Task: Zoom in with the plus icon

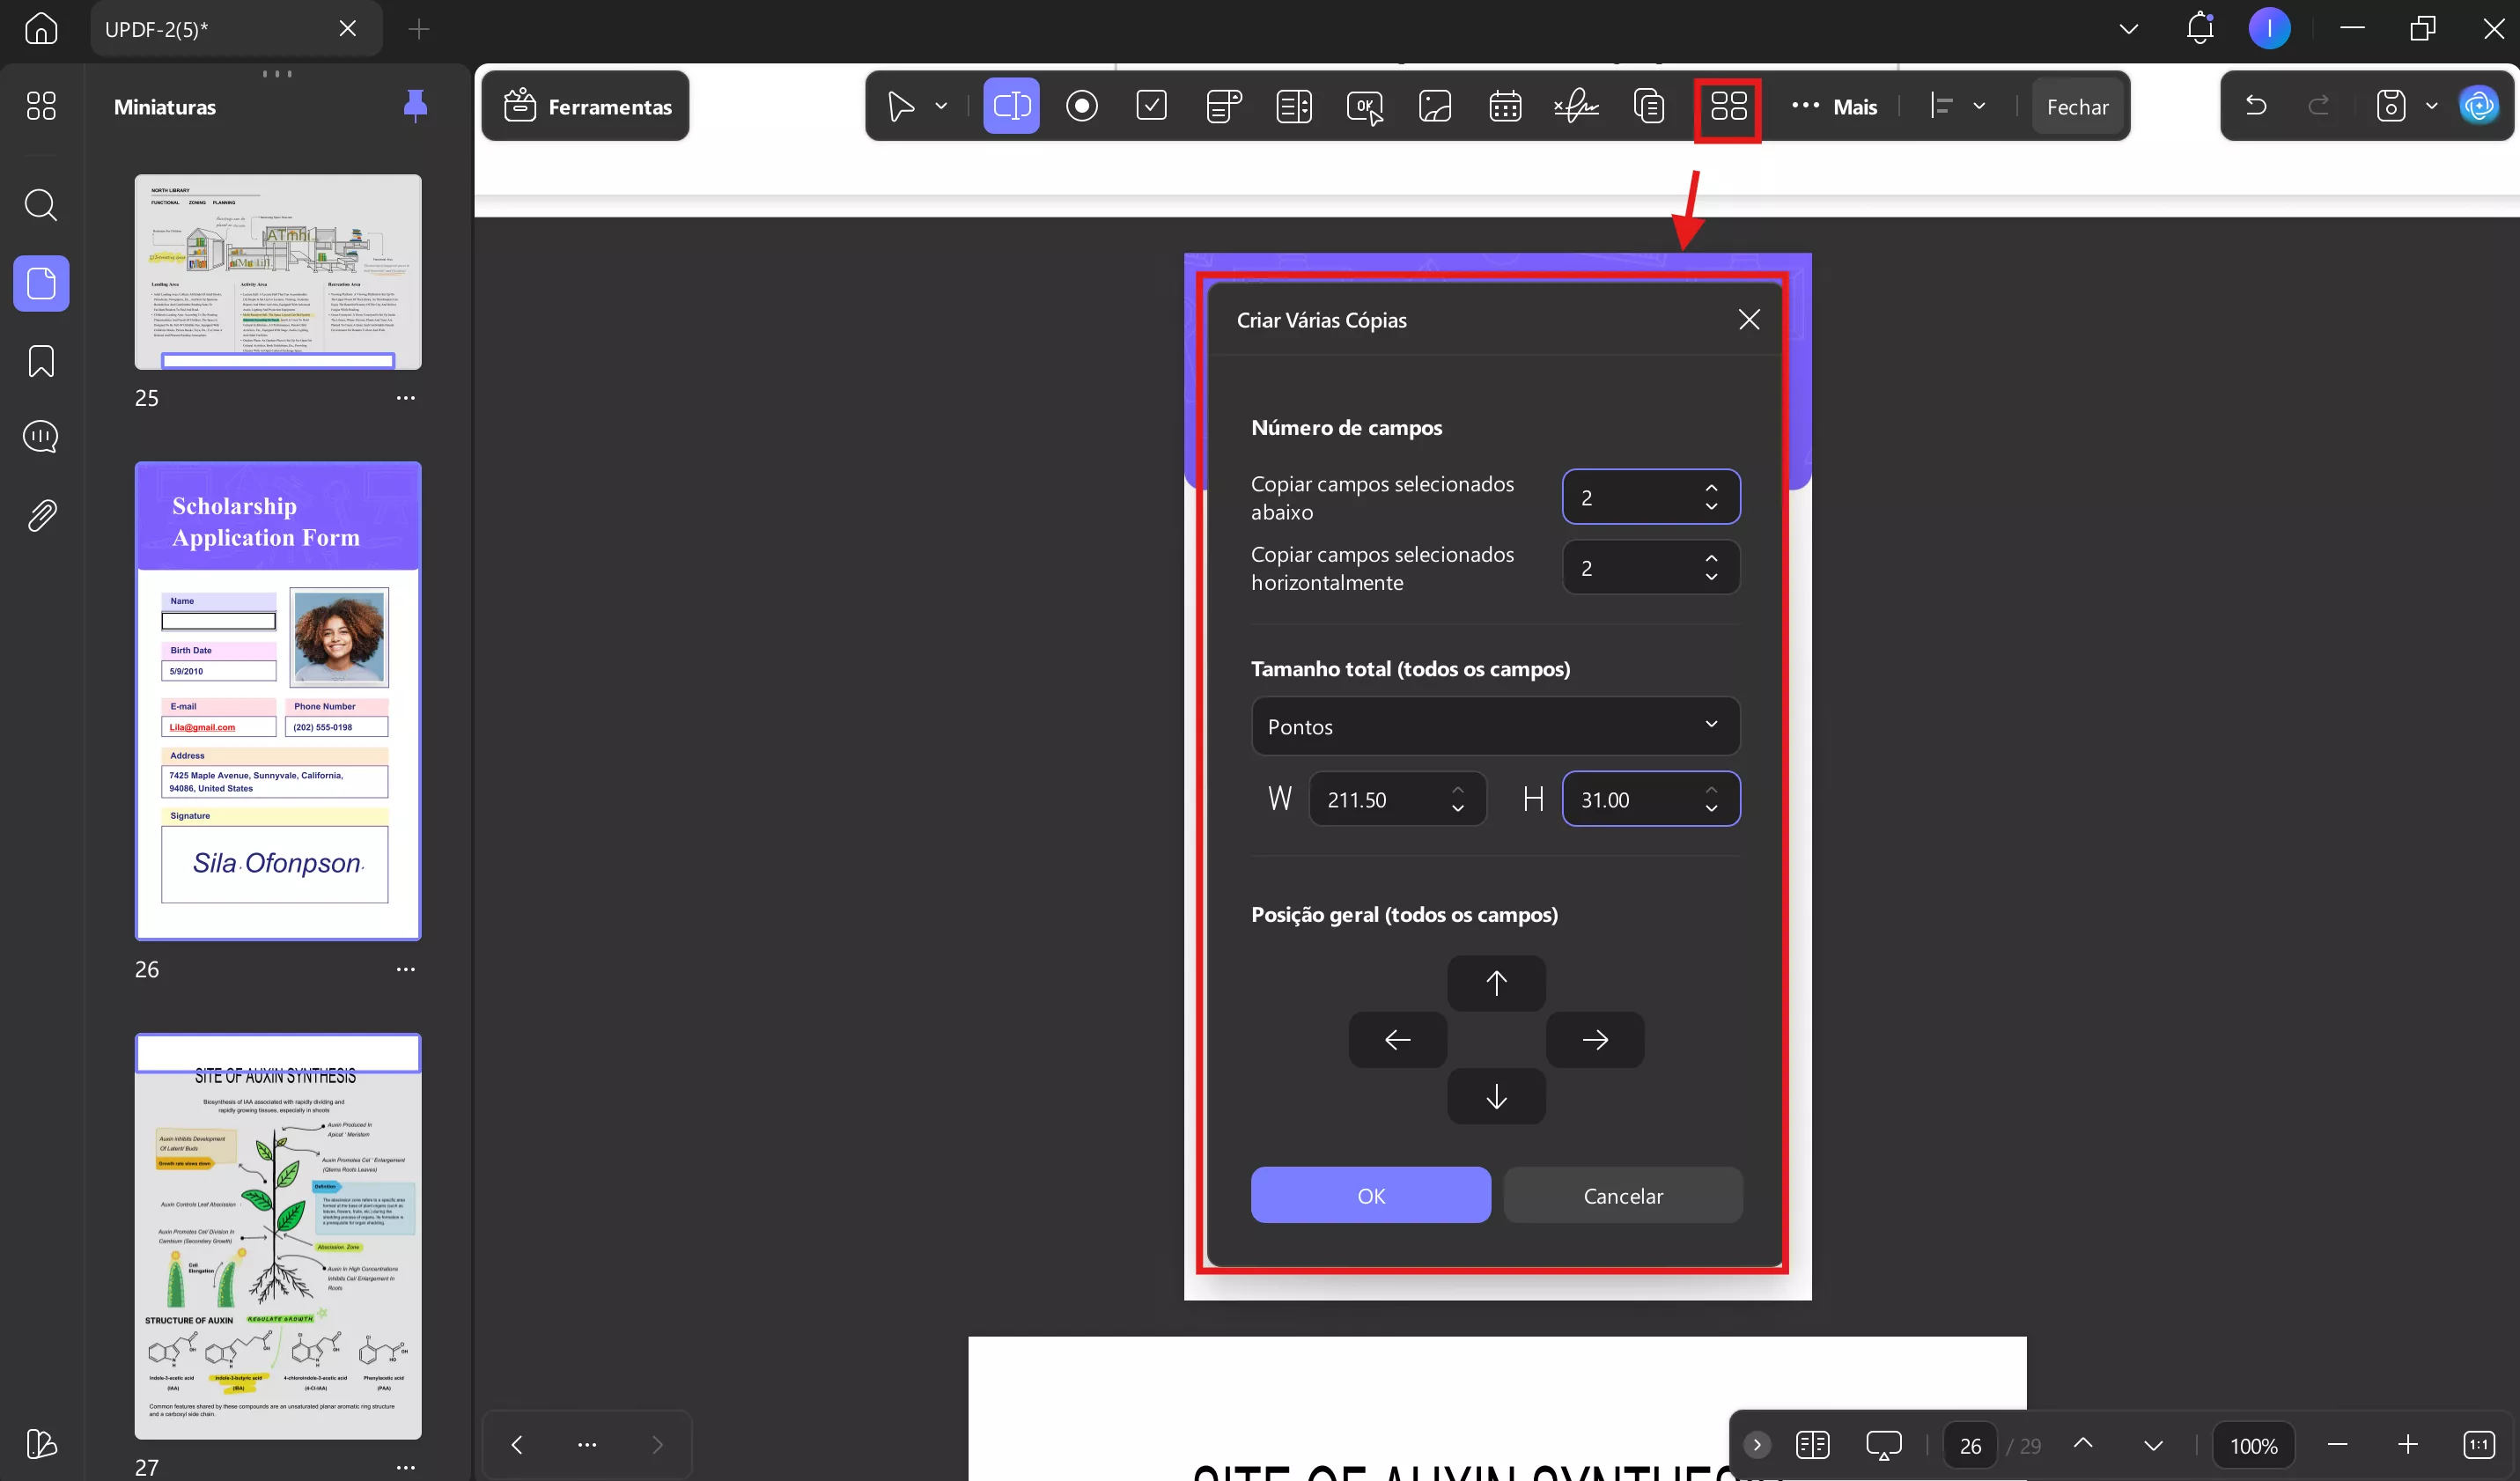Action: [2407, 1445]
